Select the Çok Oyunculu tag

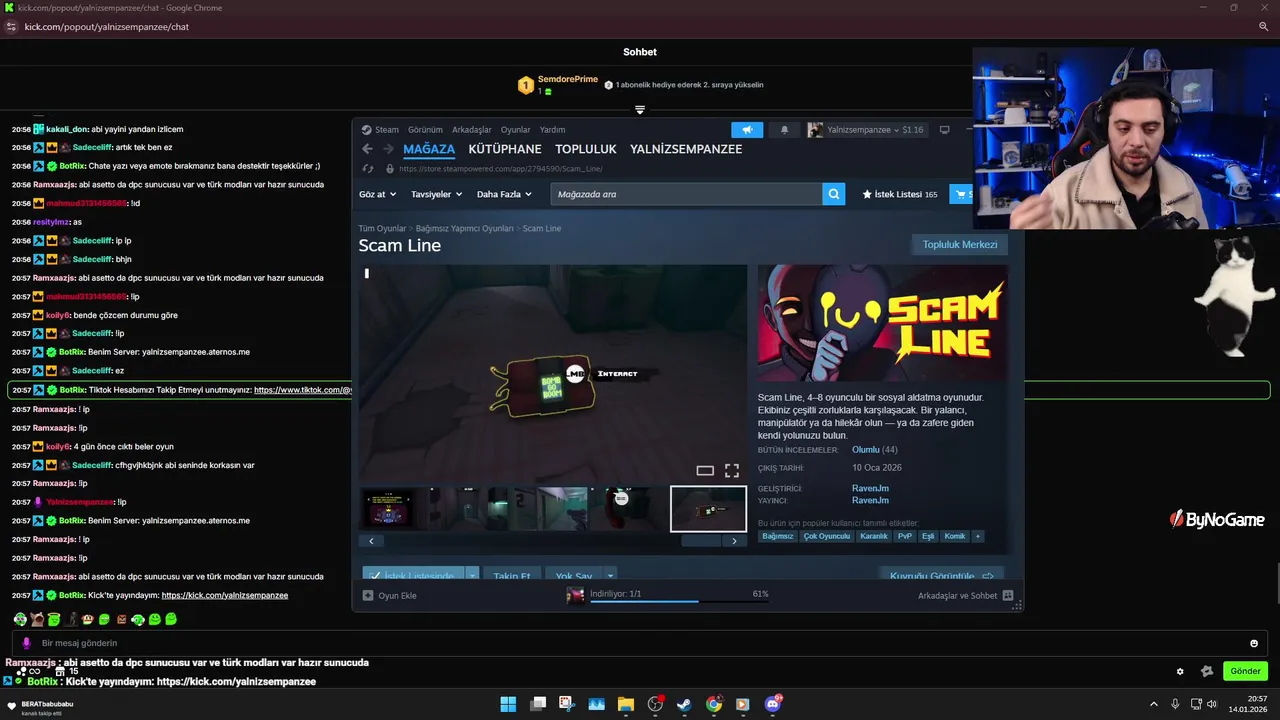click(x=826, y=536)
